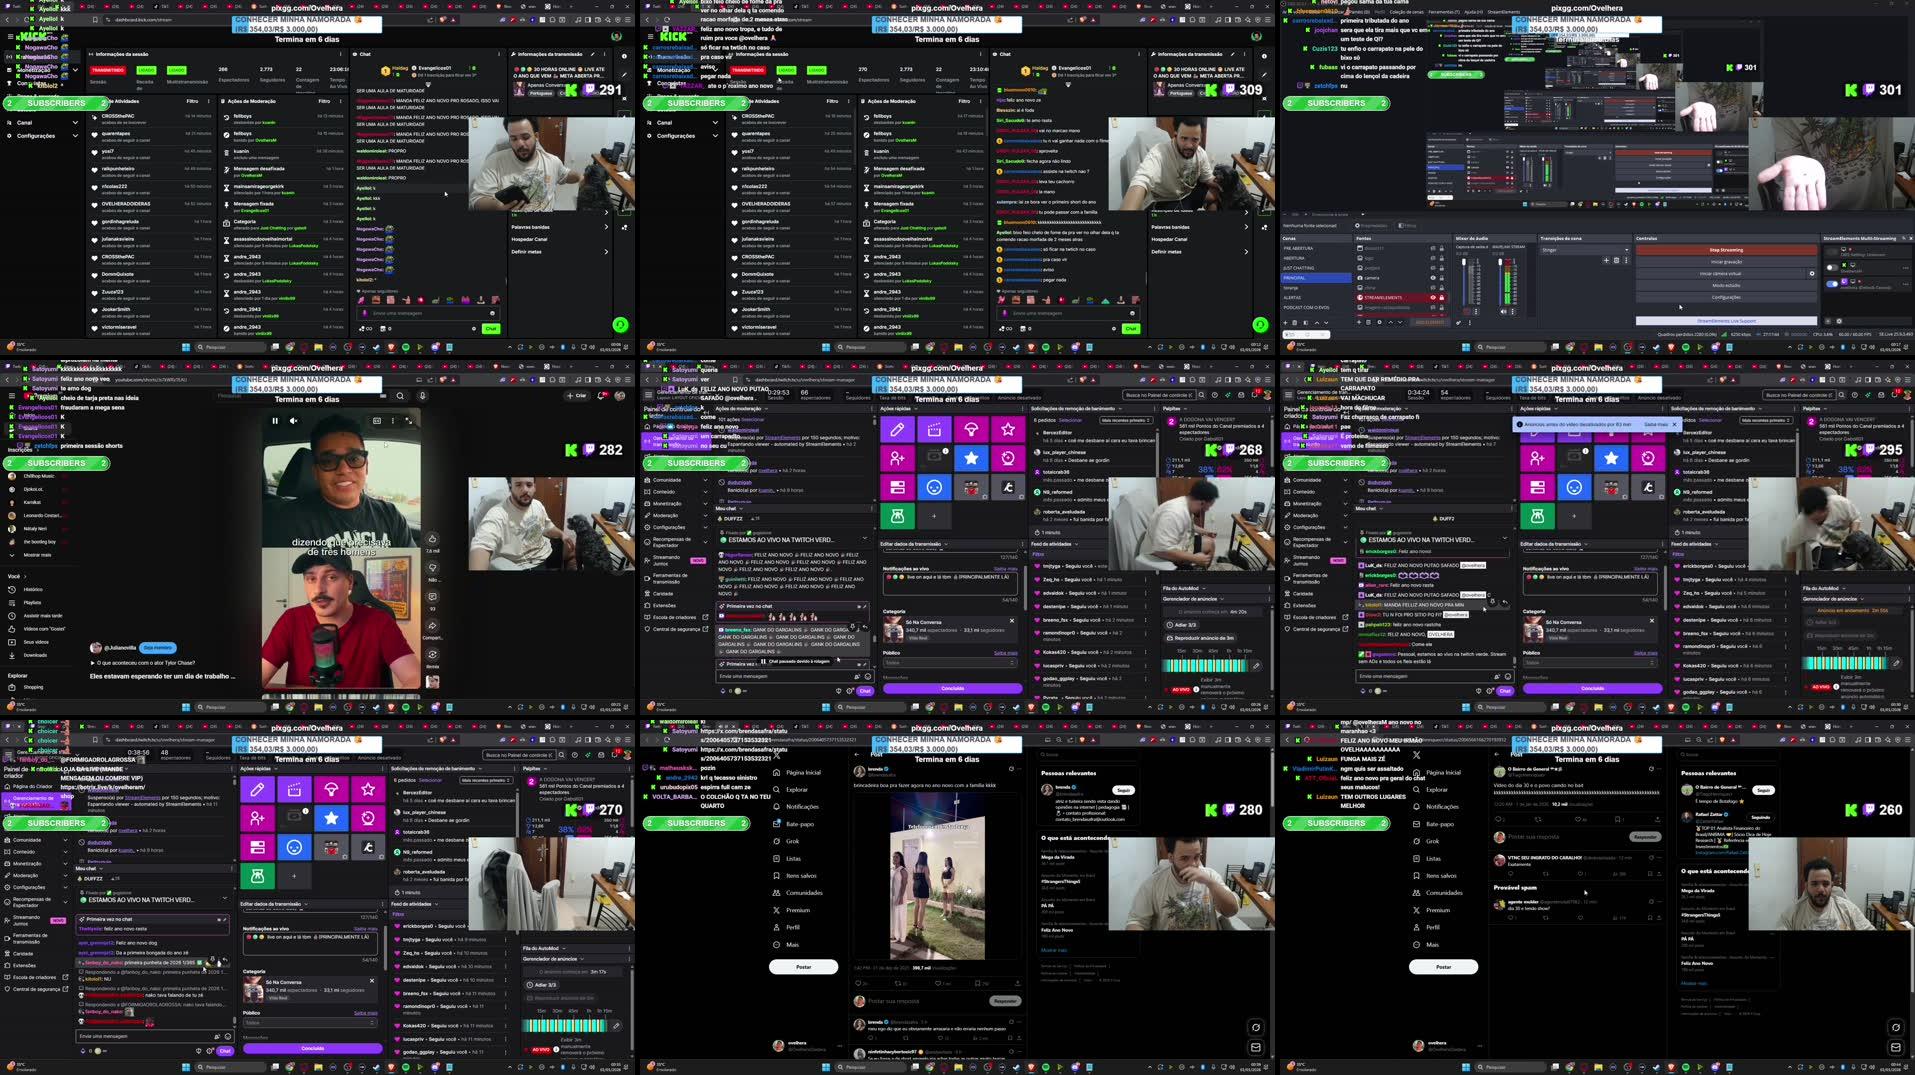Add a new scene with OBS plus icon

click(x=1285, y=322)
